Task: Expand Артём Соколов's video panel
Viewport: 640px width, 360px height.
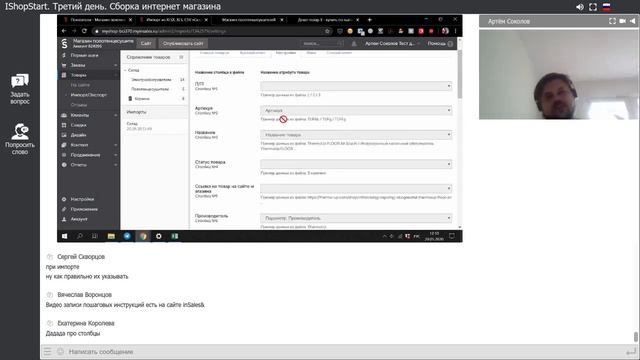Action: tap(612, 21)
